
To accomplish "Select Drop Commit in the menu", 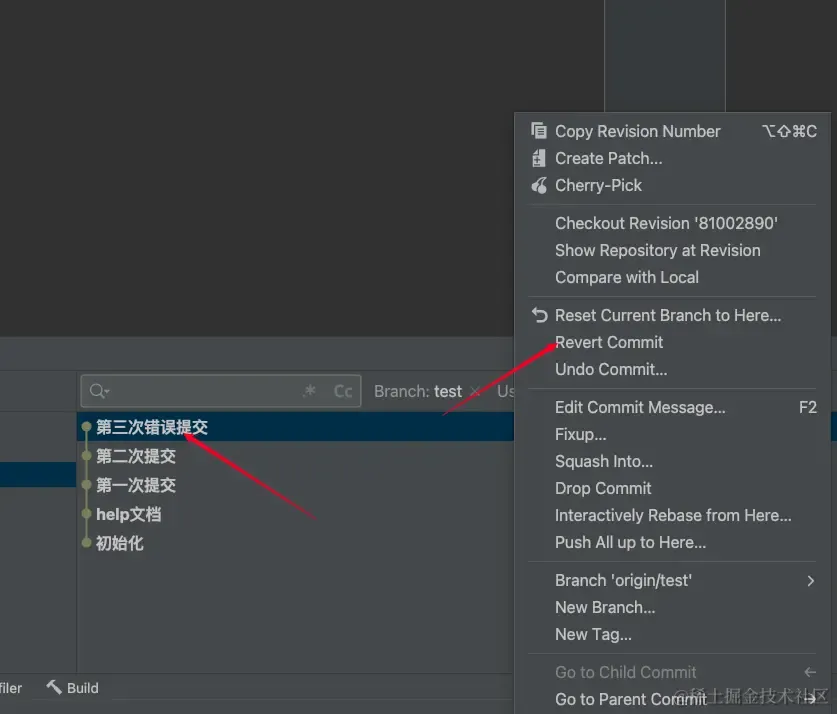I will [x=603, y=488].
